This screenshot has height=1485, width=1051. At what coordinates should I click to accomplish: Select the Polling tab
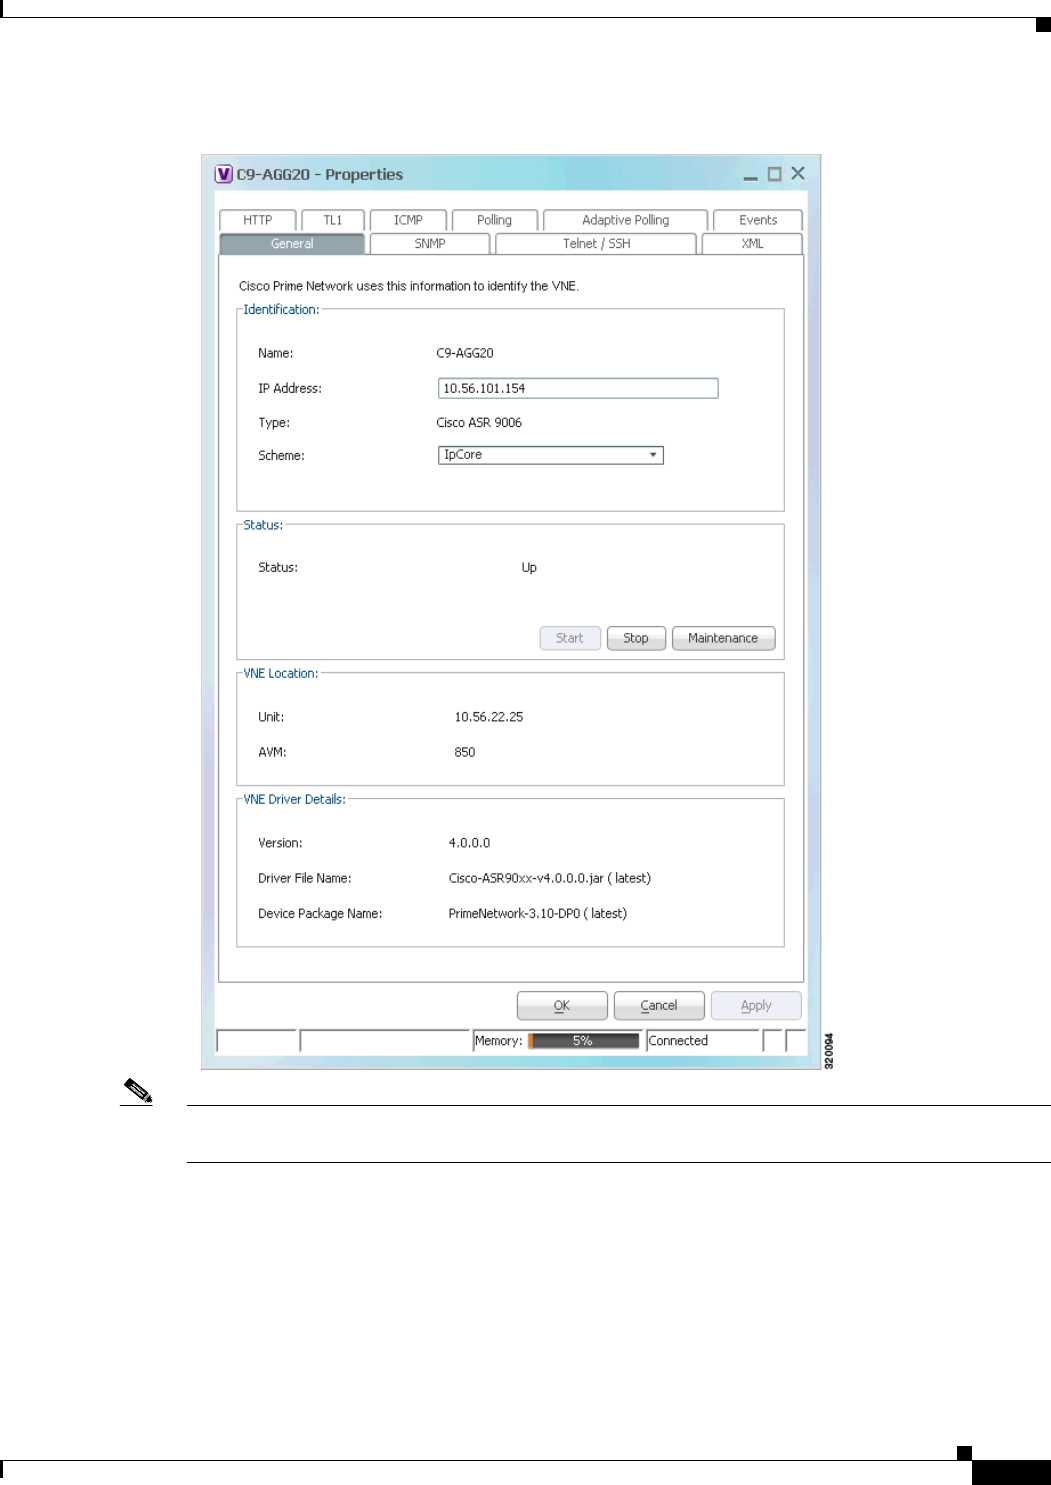point(495,220)
